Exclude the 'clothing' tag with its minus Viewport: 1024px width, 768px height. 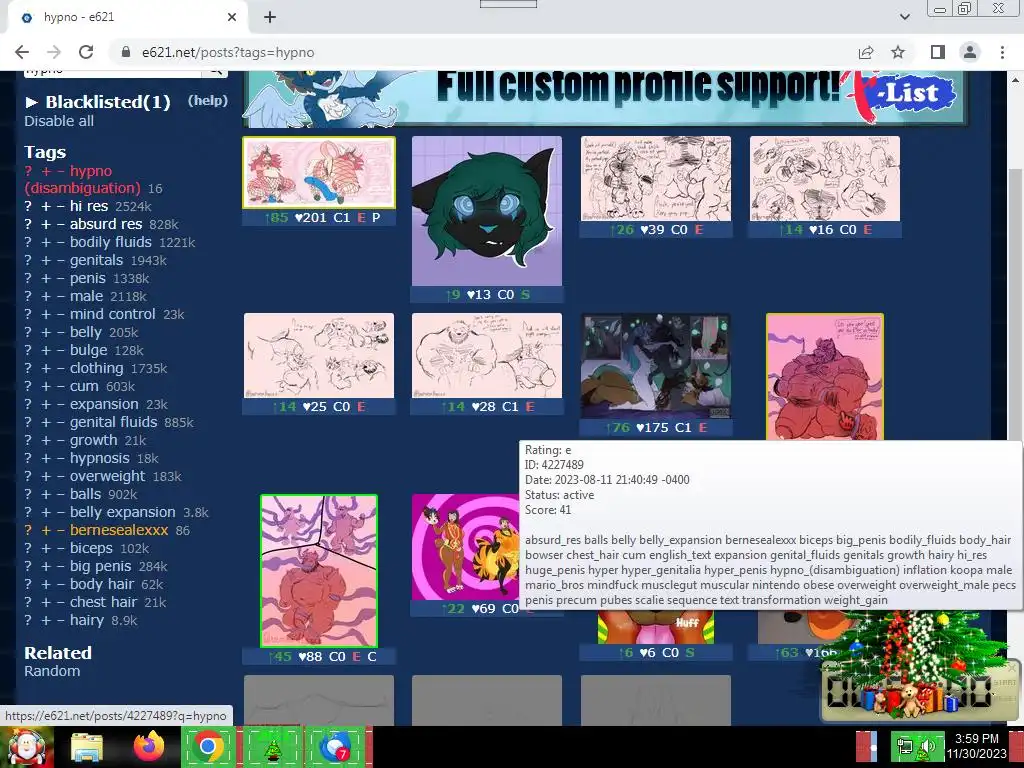(60, 368)
